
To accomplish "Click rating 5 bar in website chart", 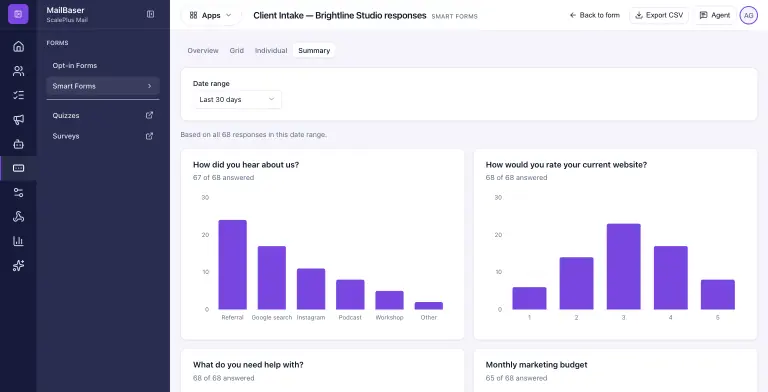I will coord(718,294).
